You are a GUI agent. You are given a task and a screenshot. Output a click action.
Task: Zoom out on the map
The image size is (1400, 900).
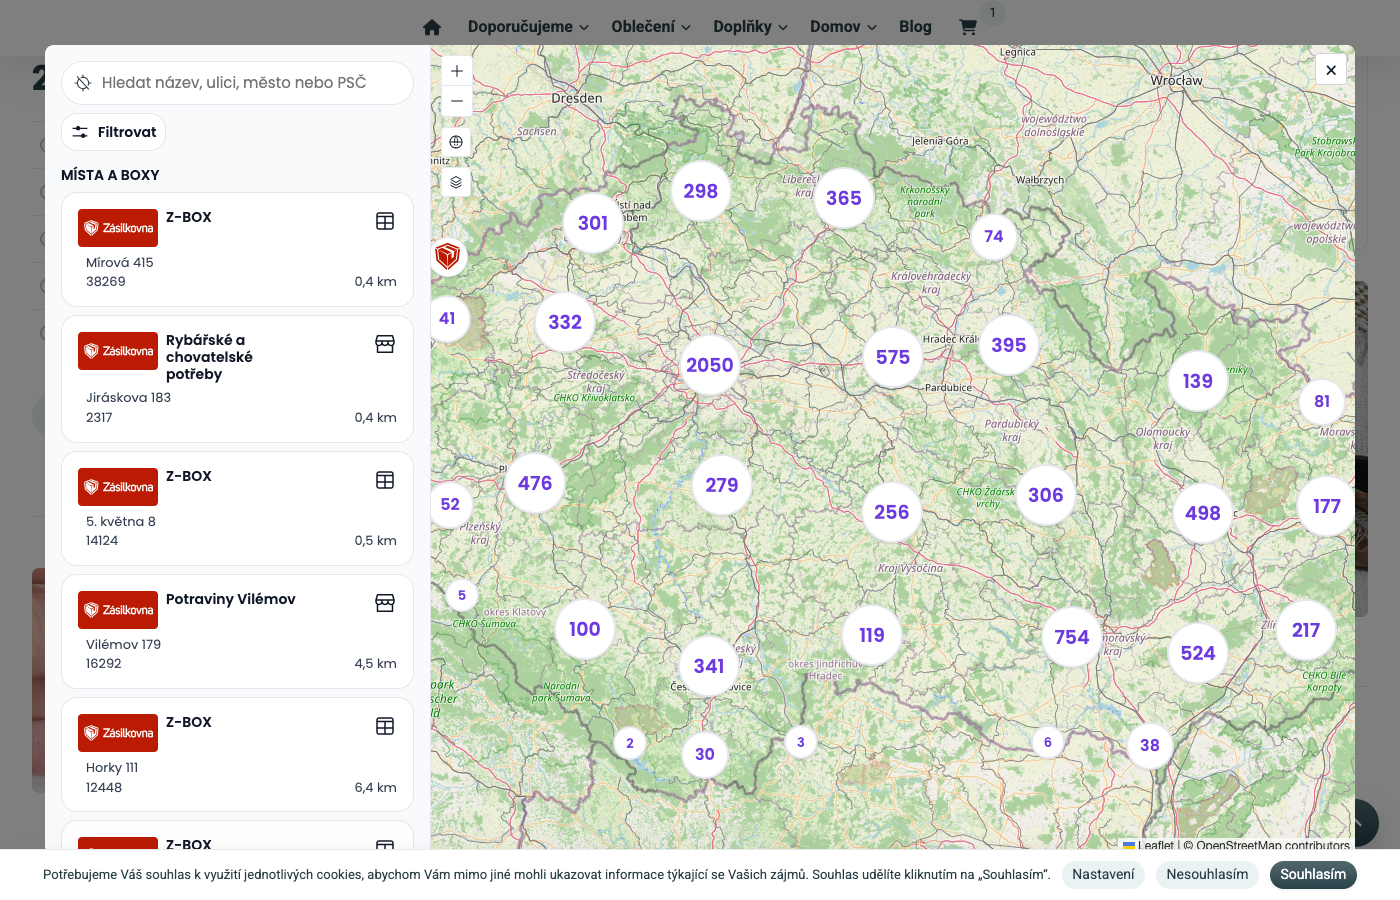(x=456, y=101)
